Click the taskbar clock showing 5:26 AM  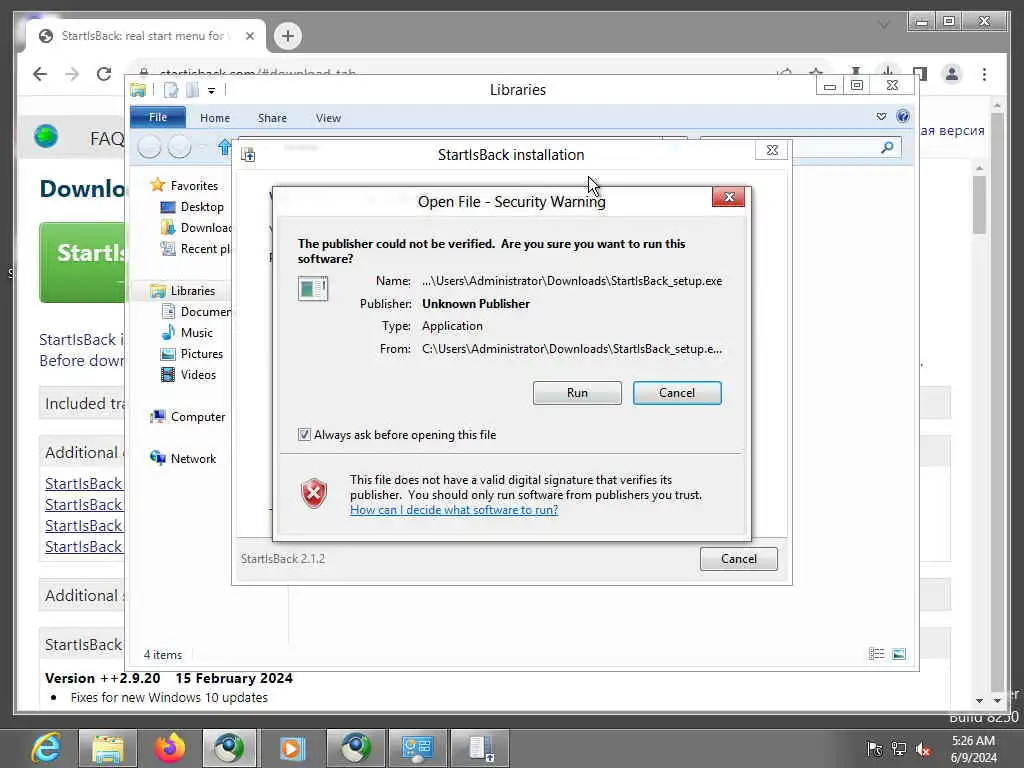point(973,749)
